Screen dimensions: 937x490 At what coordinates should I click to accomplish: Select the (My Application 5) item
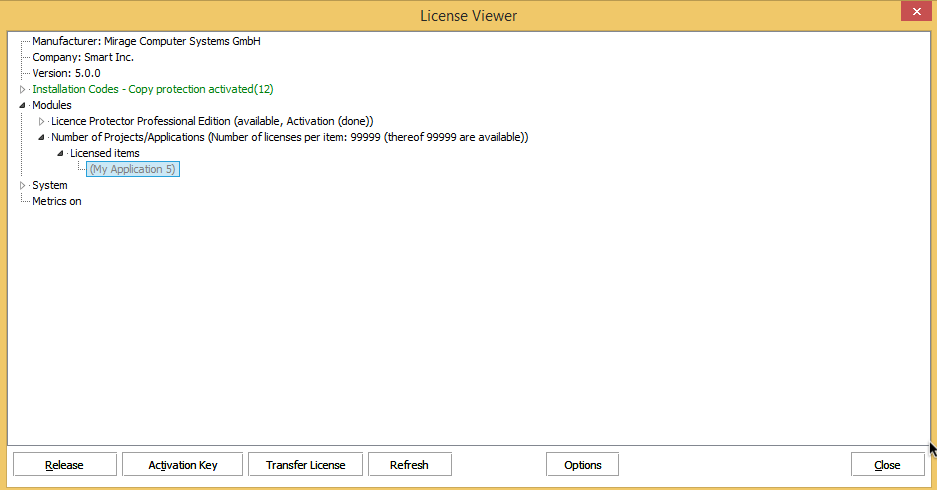point(133,169)
